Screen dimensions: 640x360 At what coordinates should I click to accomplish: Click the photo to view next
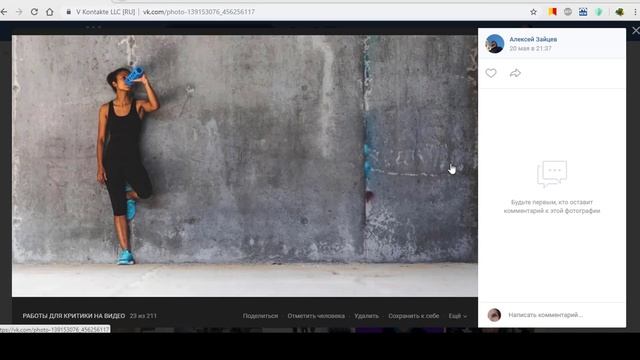point(244,166)
